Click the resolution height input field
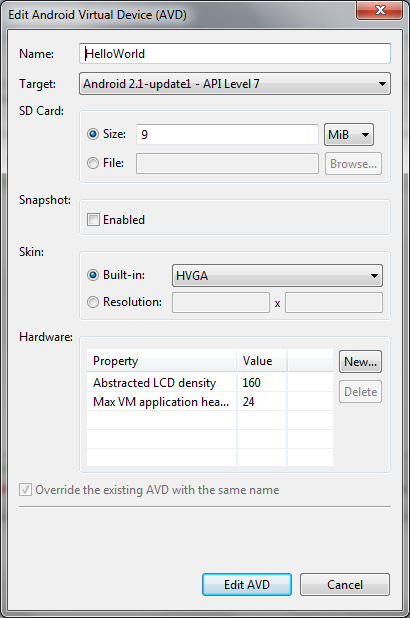The width and height of the screenshot is (410, 618). pyautogui.click(x=334, y=303)
